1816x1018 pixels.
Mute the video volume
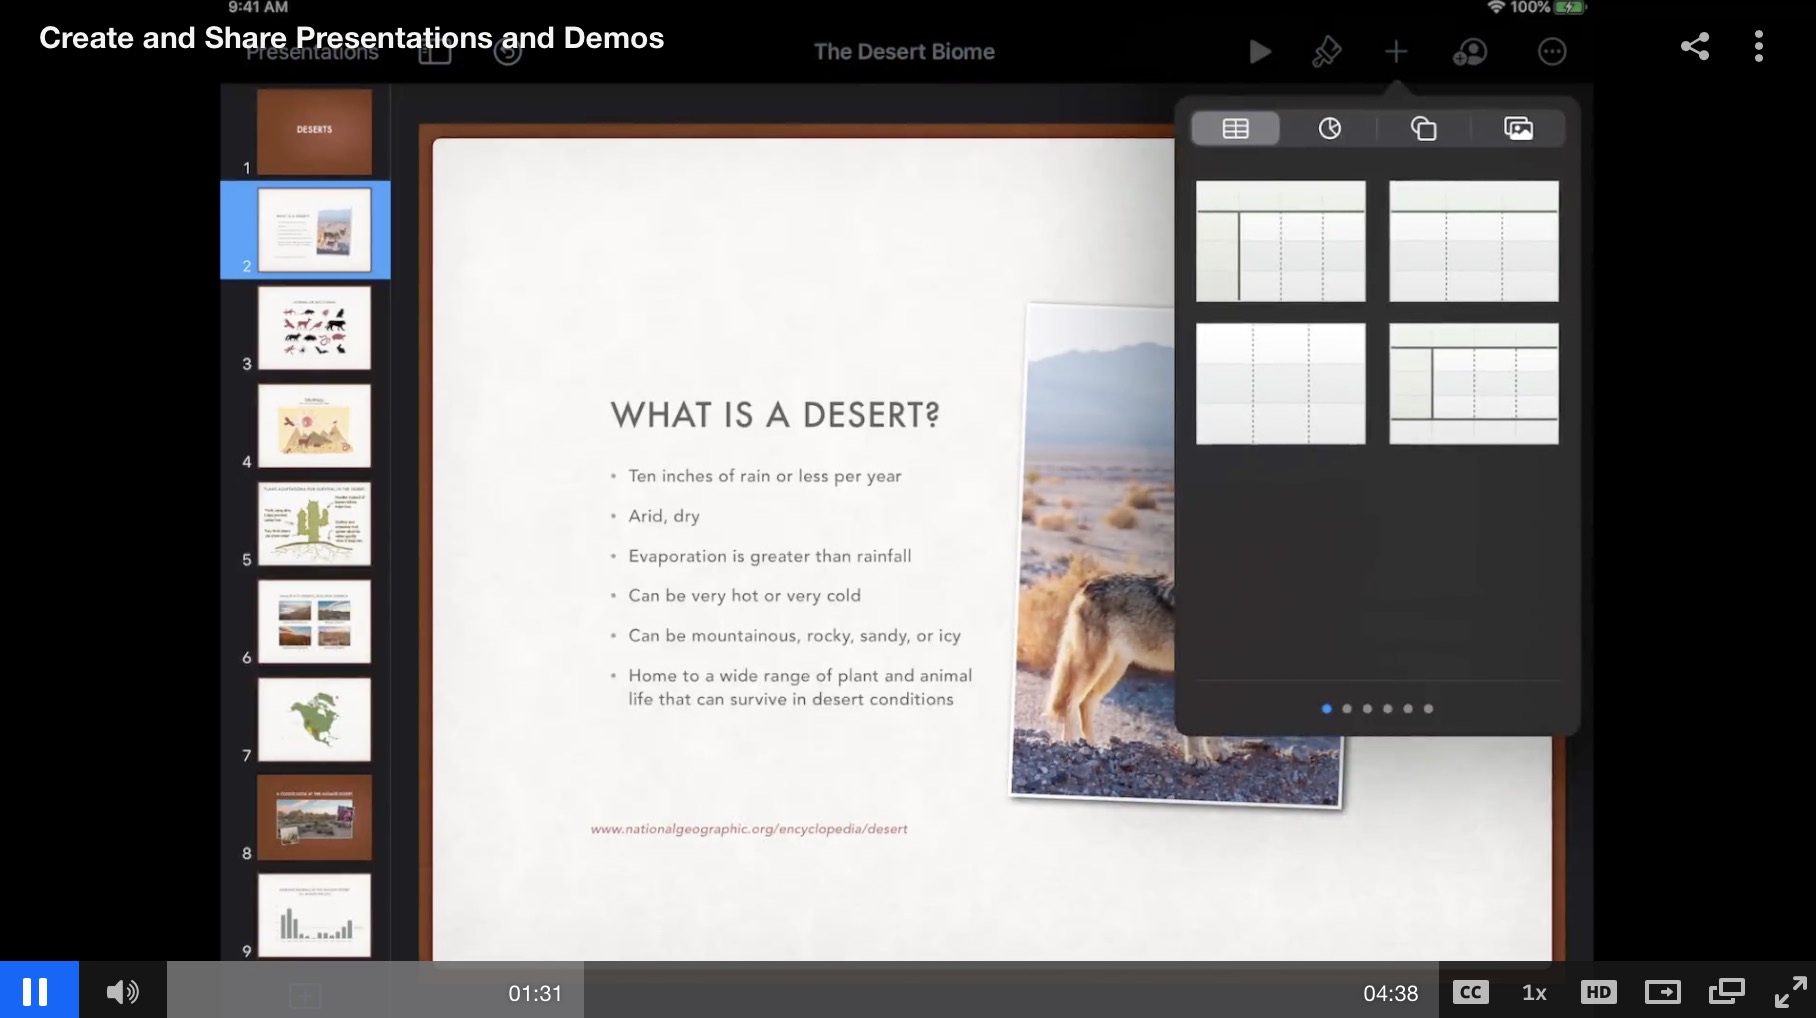(122, 991)
